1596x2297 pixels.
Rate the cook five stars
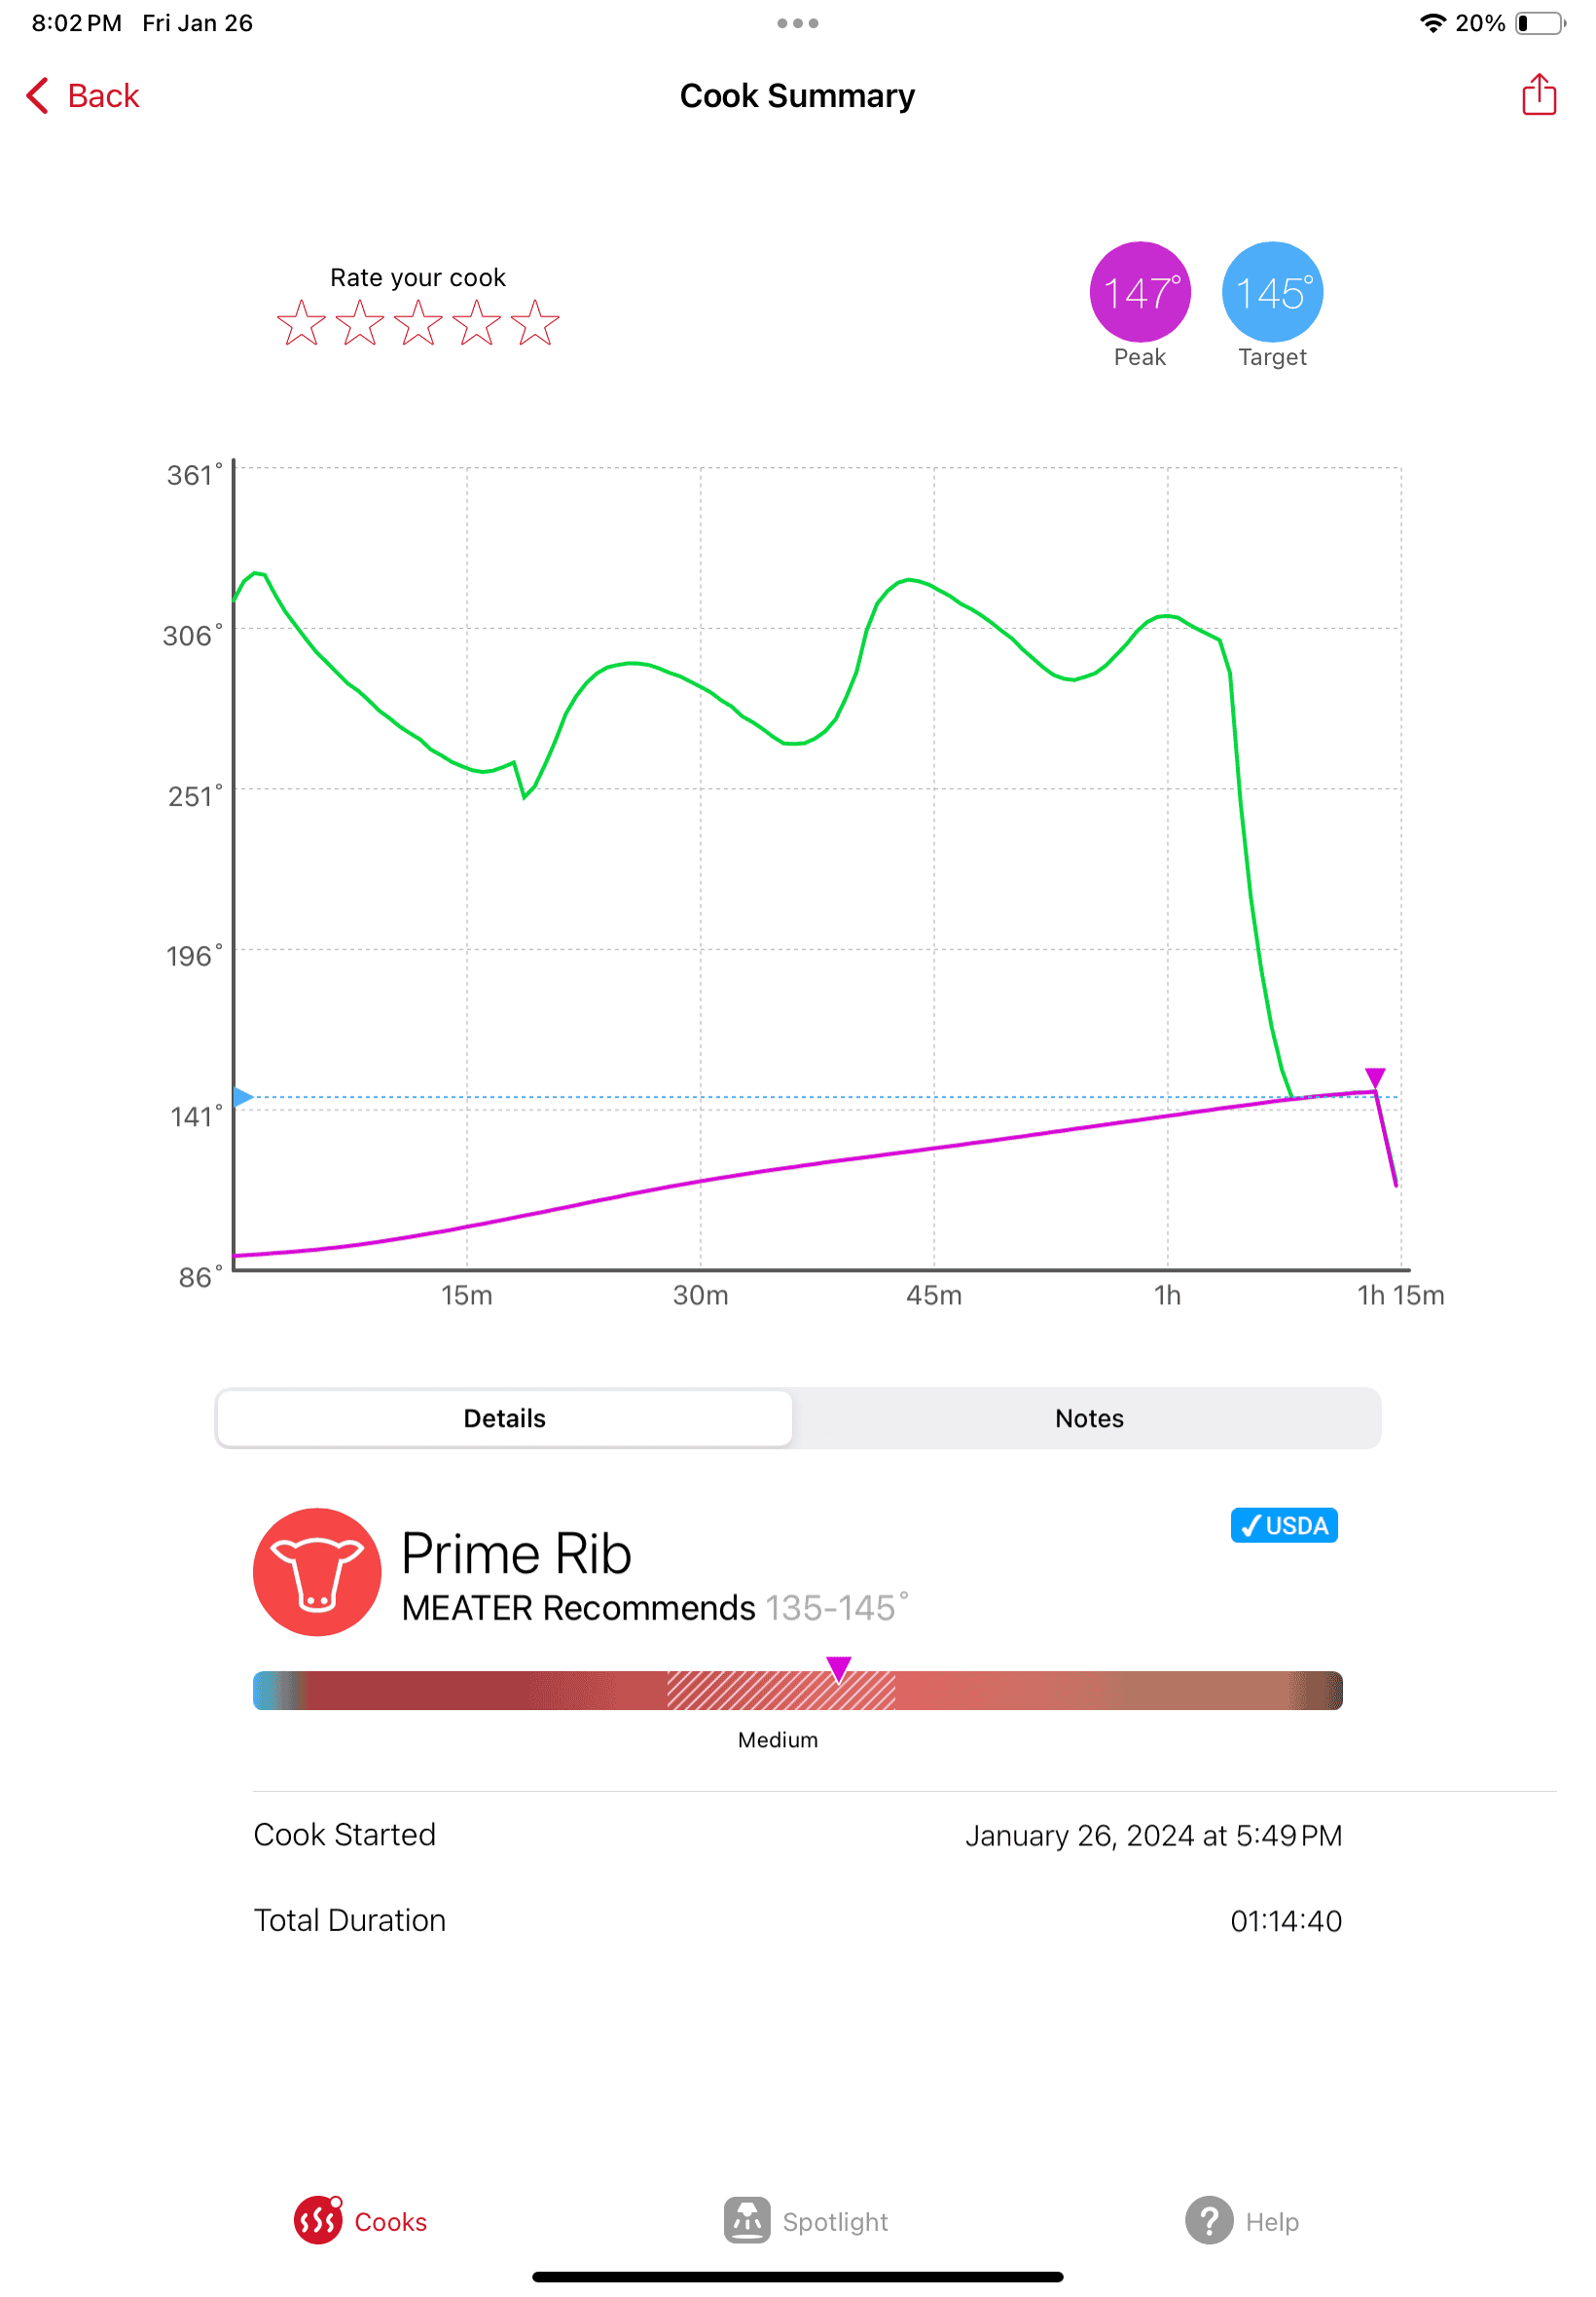[535, 323]
